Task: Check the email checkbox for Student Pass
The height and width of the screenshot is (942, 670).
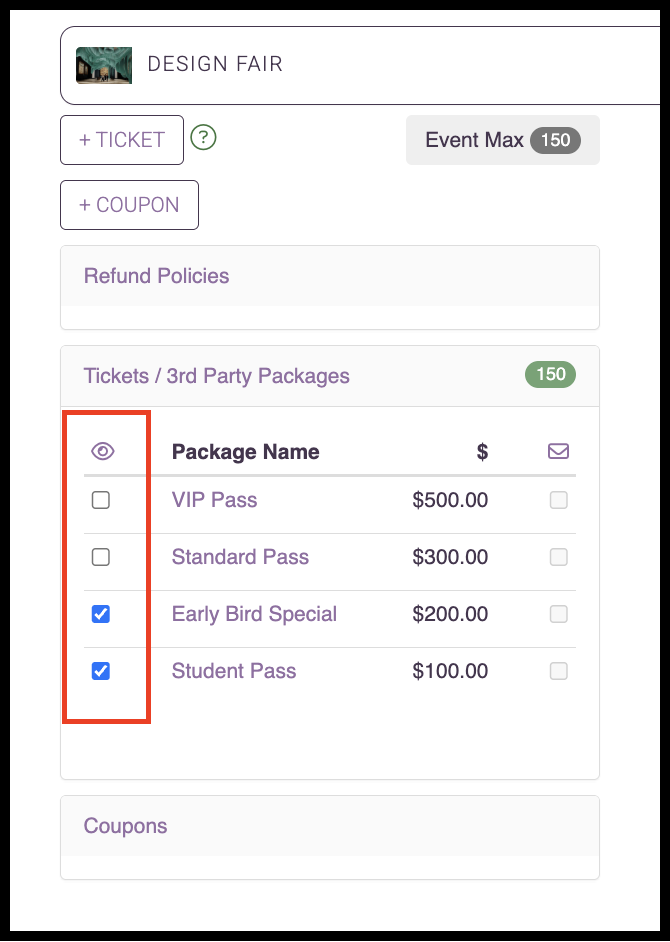Action: point(558,671)
